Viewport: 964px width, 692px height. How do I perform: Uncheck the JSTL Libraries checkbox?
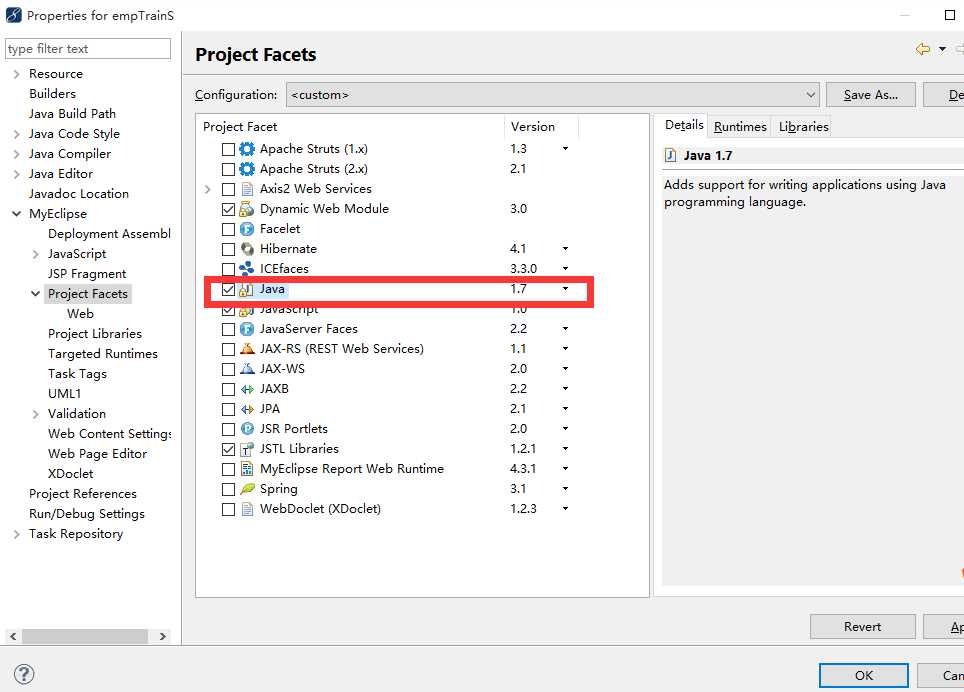pos(229,449)
